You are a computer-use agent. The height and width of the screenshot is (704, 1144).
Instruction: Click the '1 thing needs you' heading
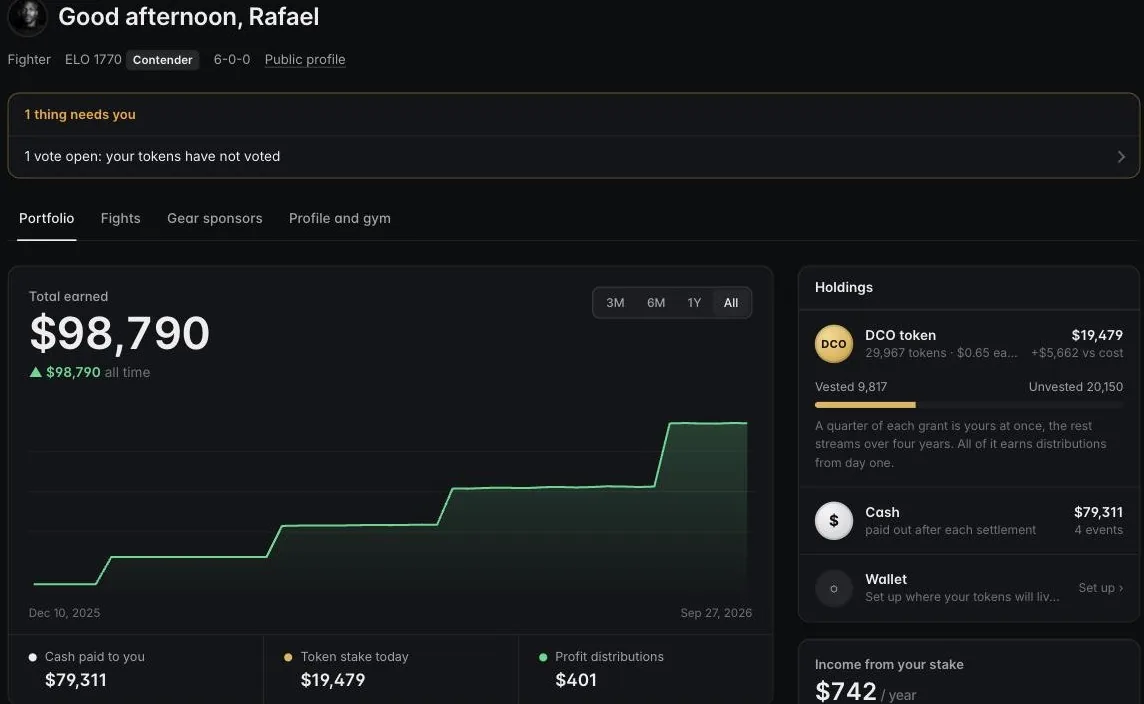tap(80, 115)
